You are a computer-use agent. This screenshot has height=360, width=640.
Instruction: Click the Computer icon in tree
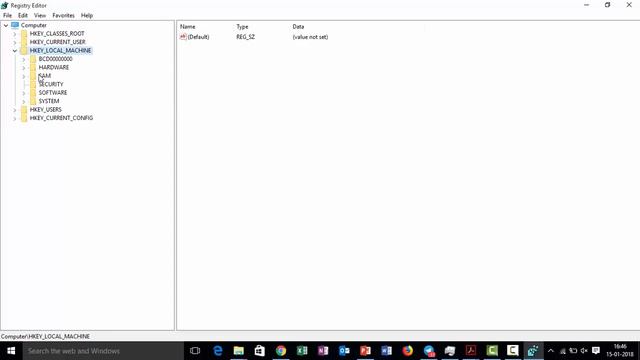(x=15, y=25)
